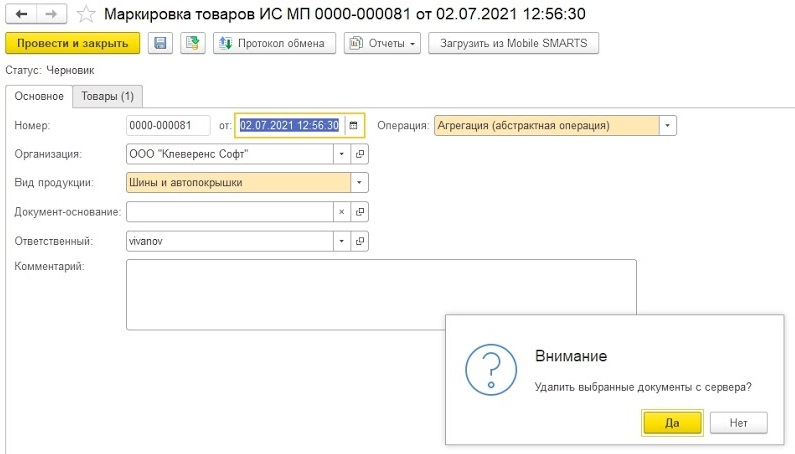The height and width of the screenshot is (454, 795).
Task: Click the back navigation arrow
Action: tap(21, 14)
